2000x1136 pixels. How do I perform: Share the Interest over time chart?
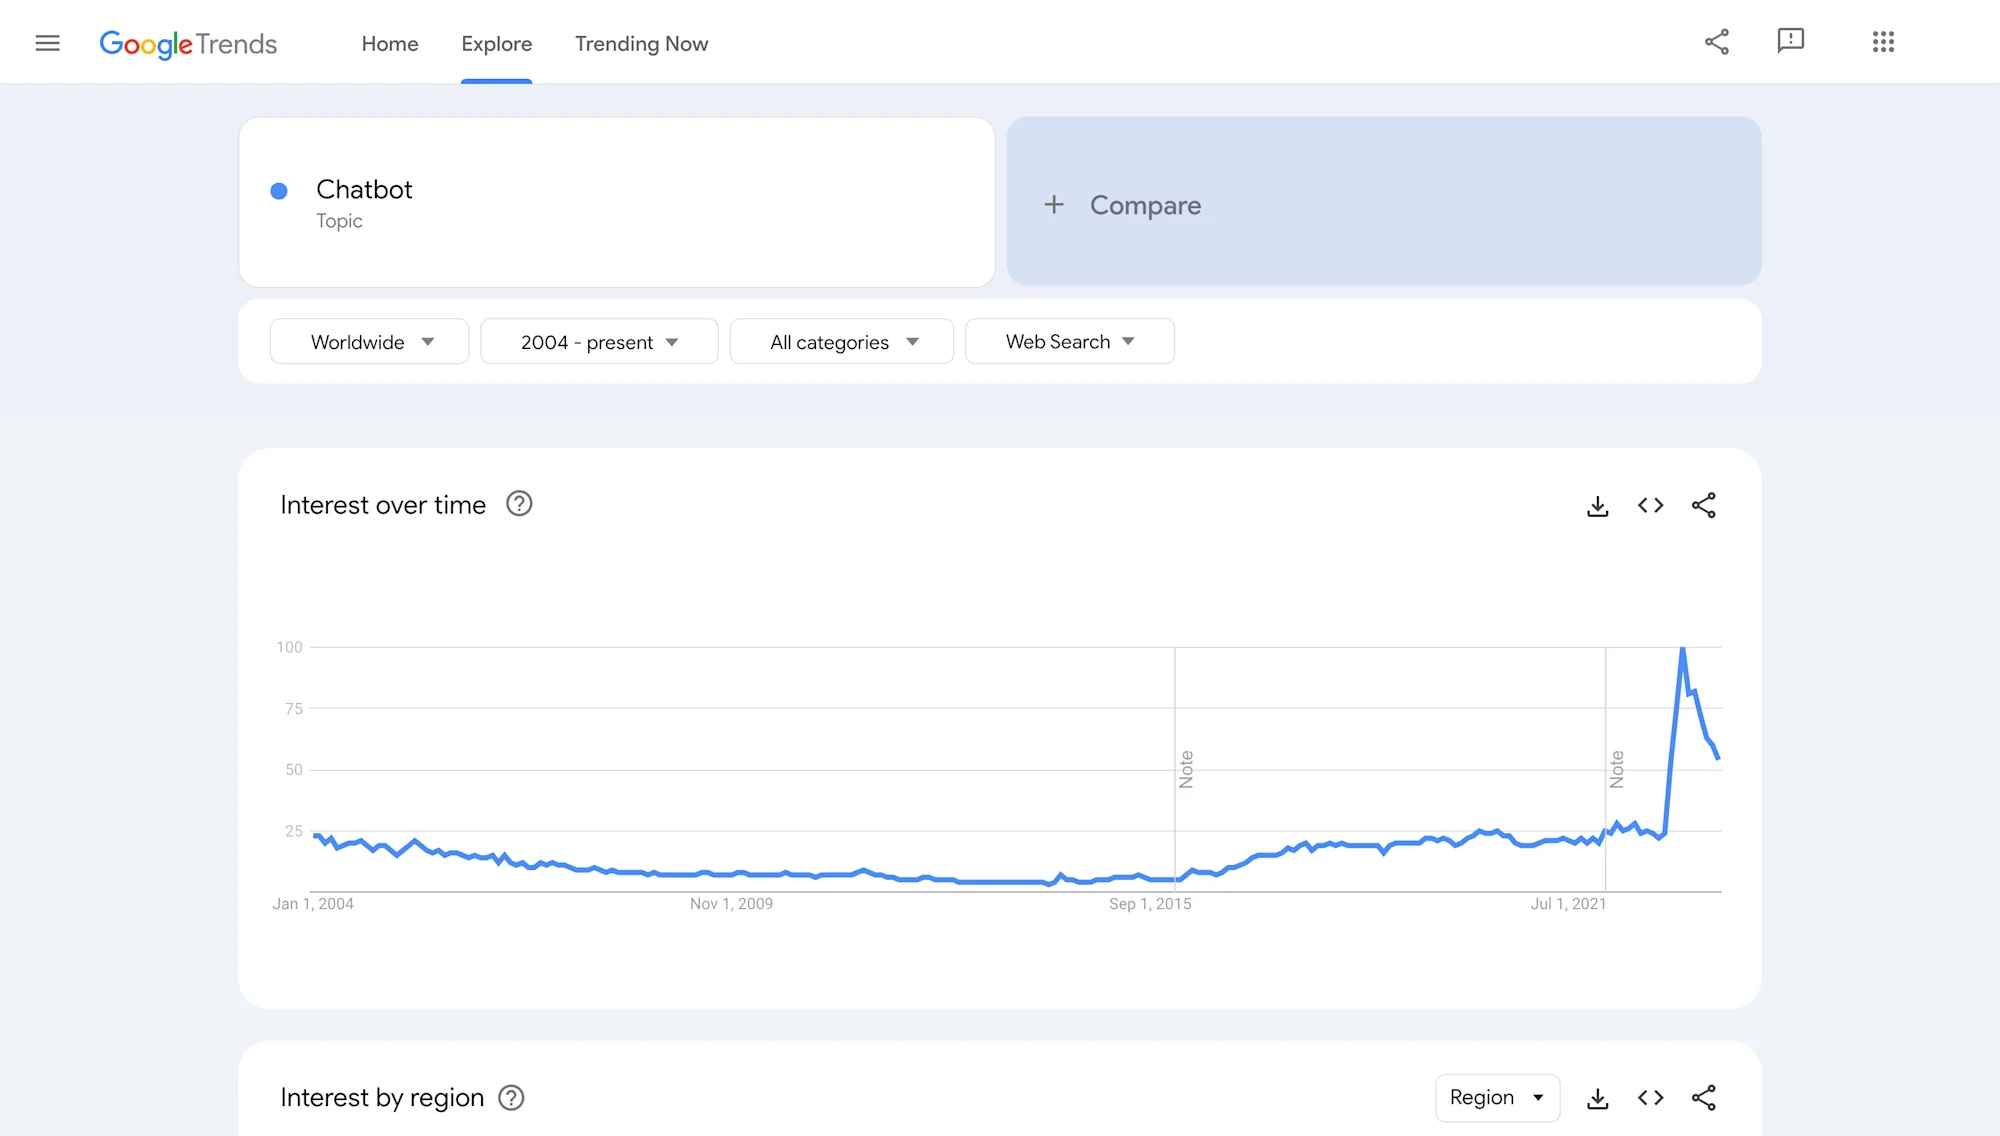(1703, 506)
